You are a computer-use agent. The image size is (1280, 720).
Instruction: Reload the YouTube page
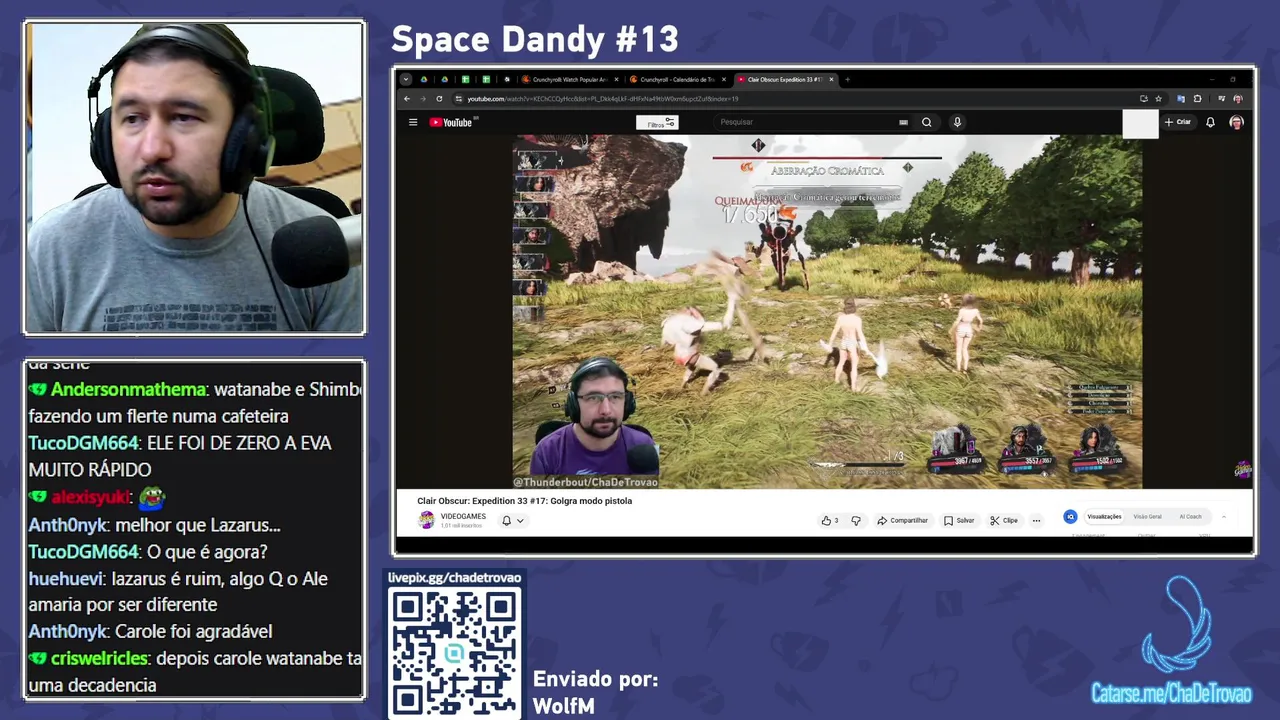(438, 99)
